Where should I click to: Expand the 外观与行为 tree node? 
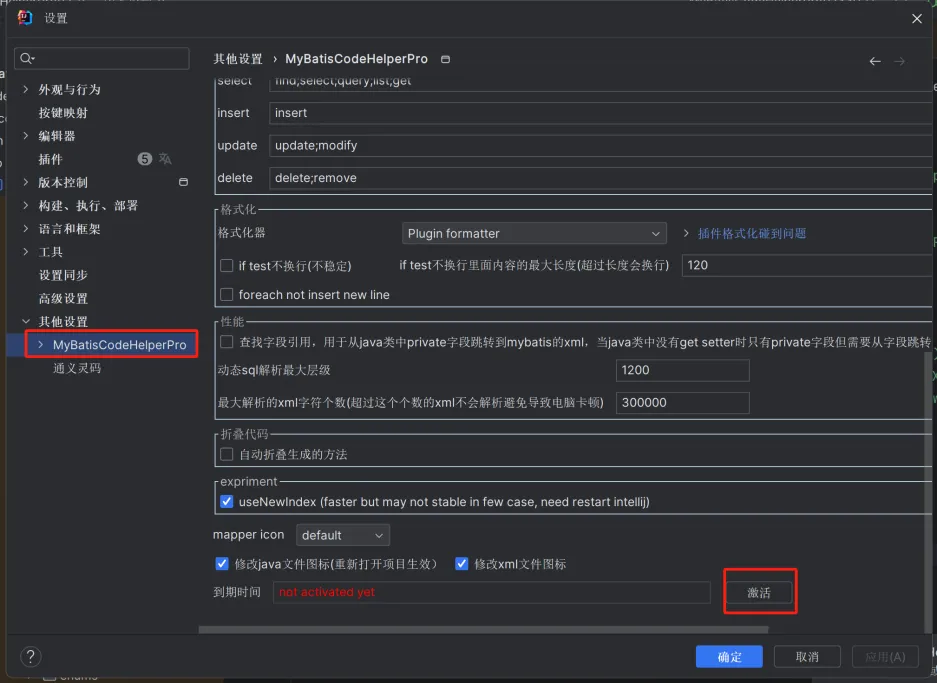coord(26,89)
